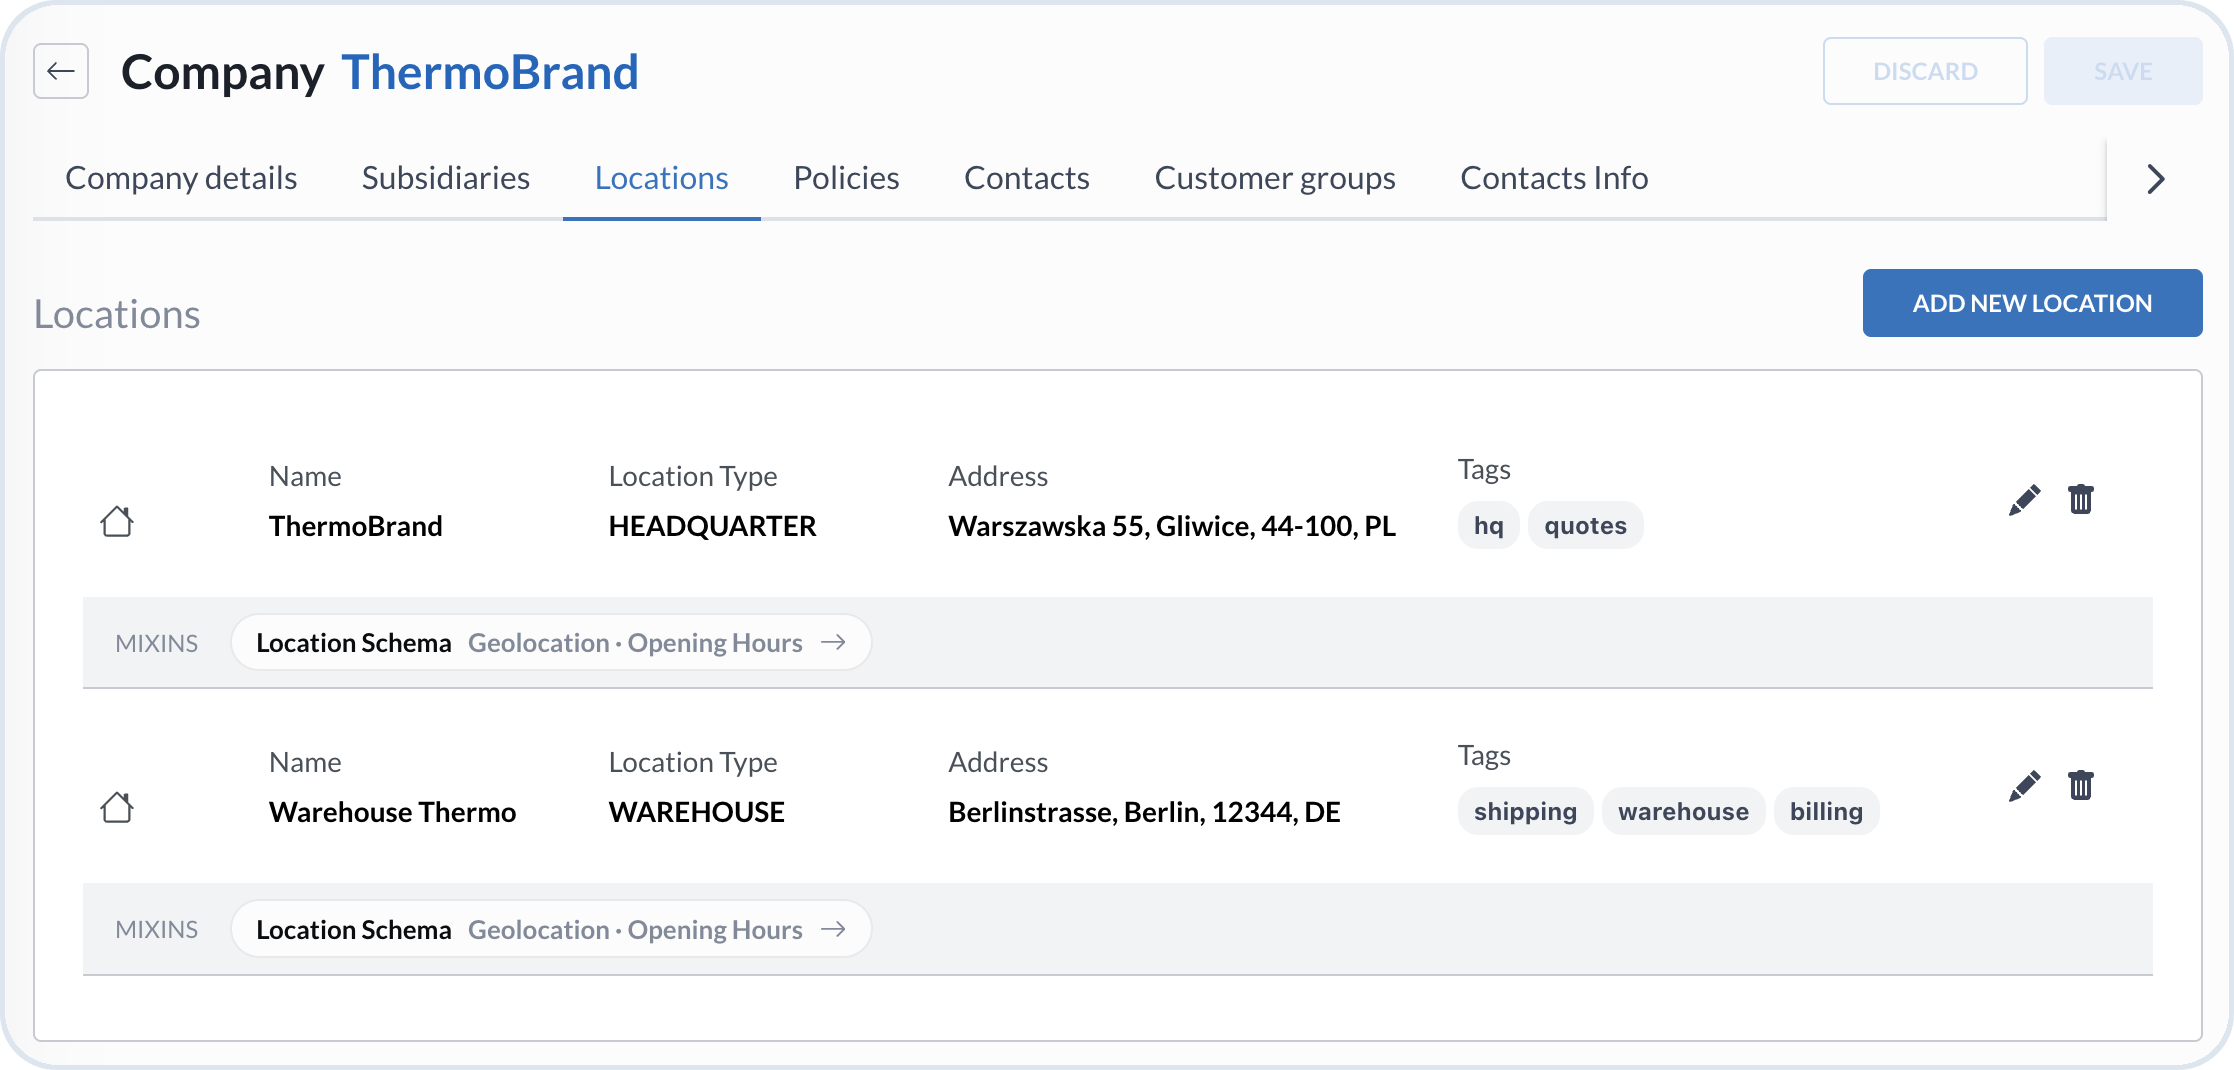Click the quotes tag

[x=1585, y=525]
